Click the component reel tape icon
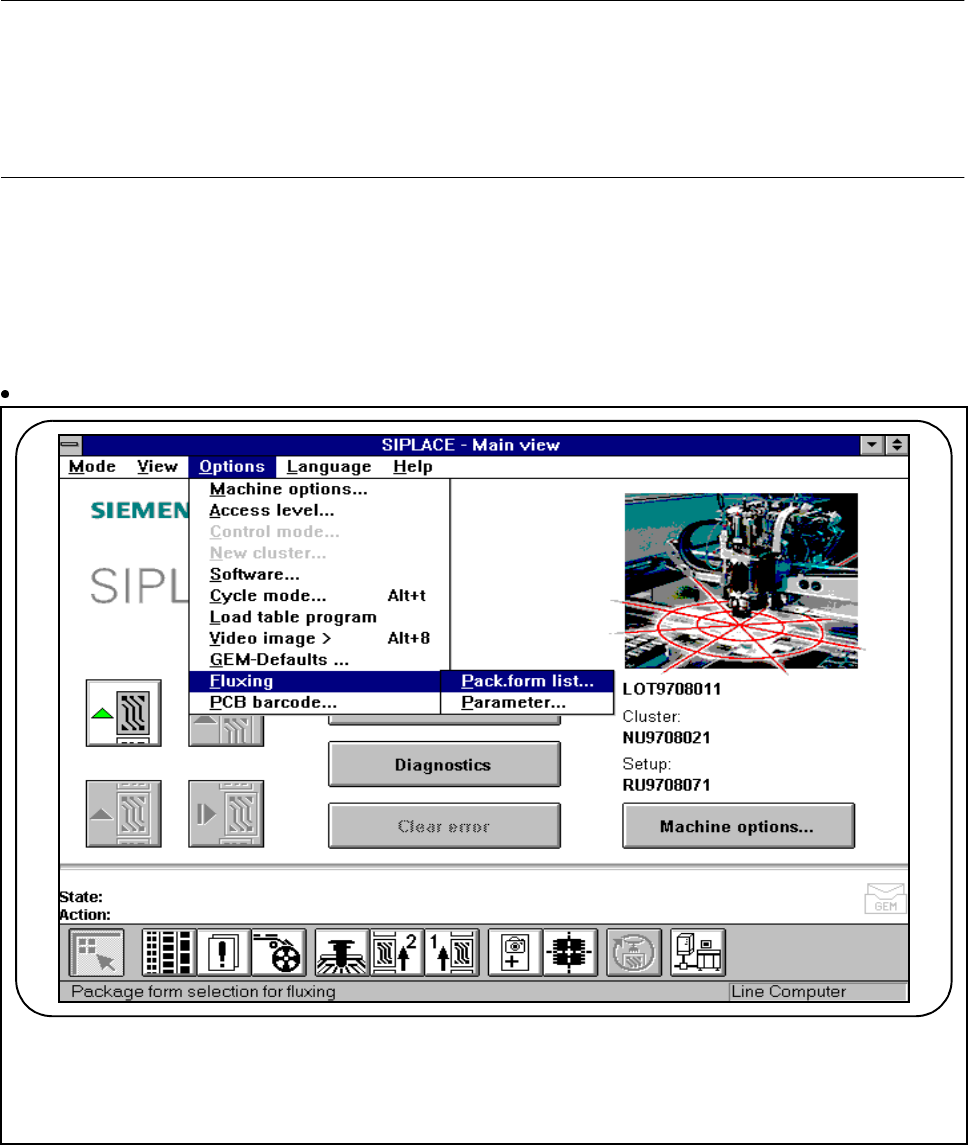 tap(279, 952)
